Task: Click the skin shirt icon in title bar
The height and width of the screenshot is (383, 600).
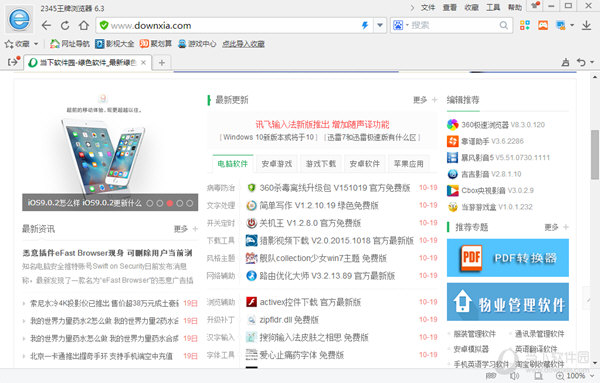Action: (534, 6)
